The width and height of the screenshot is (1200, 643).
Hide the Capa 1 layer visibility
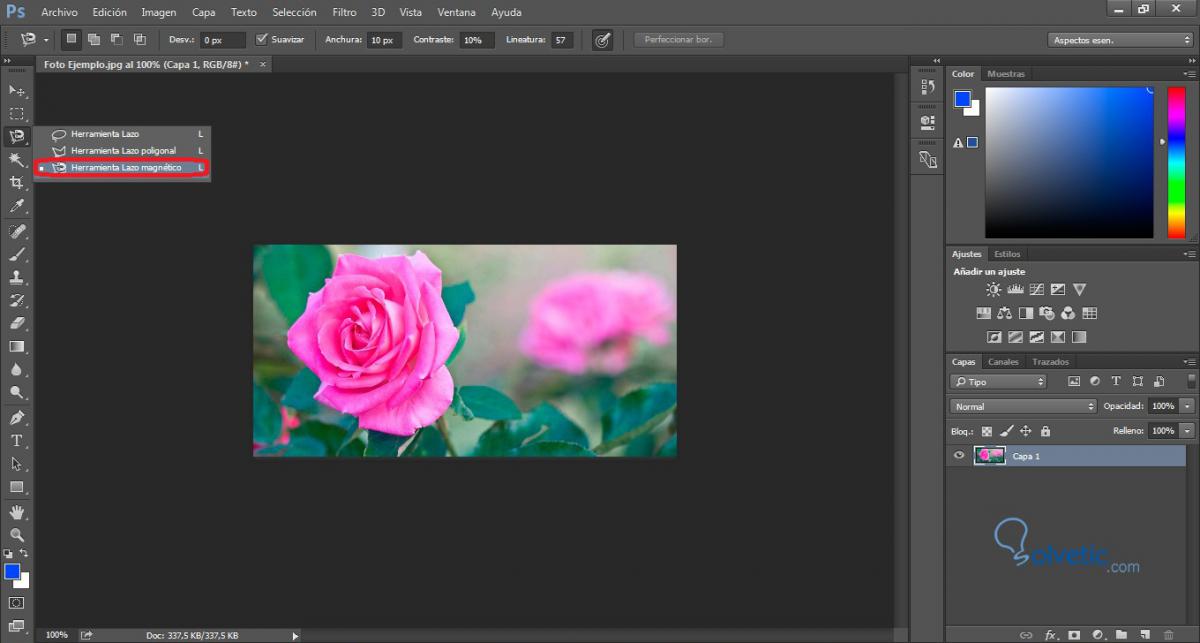pos(959,456)
